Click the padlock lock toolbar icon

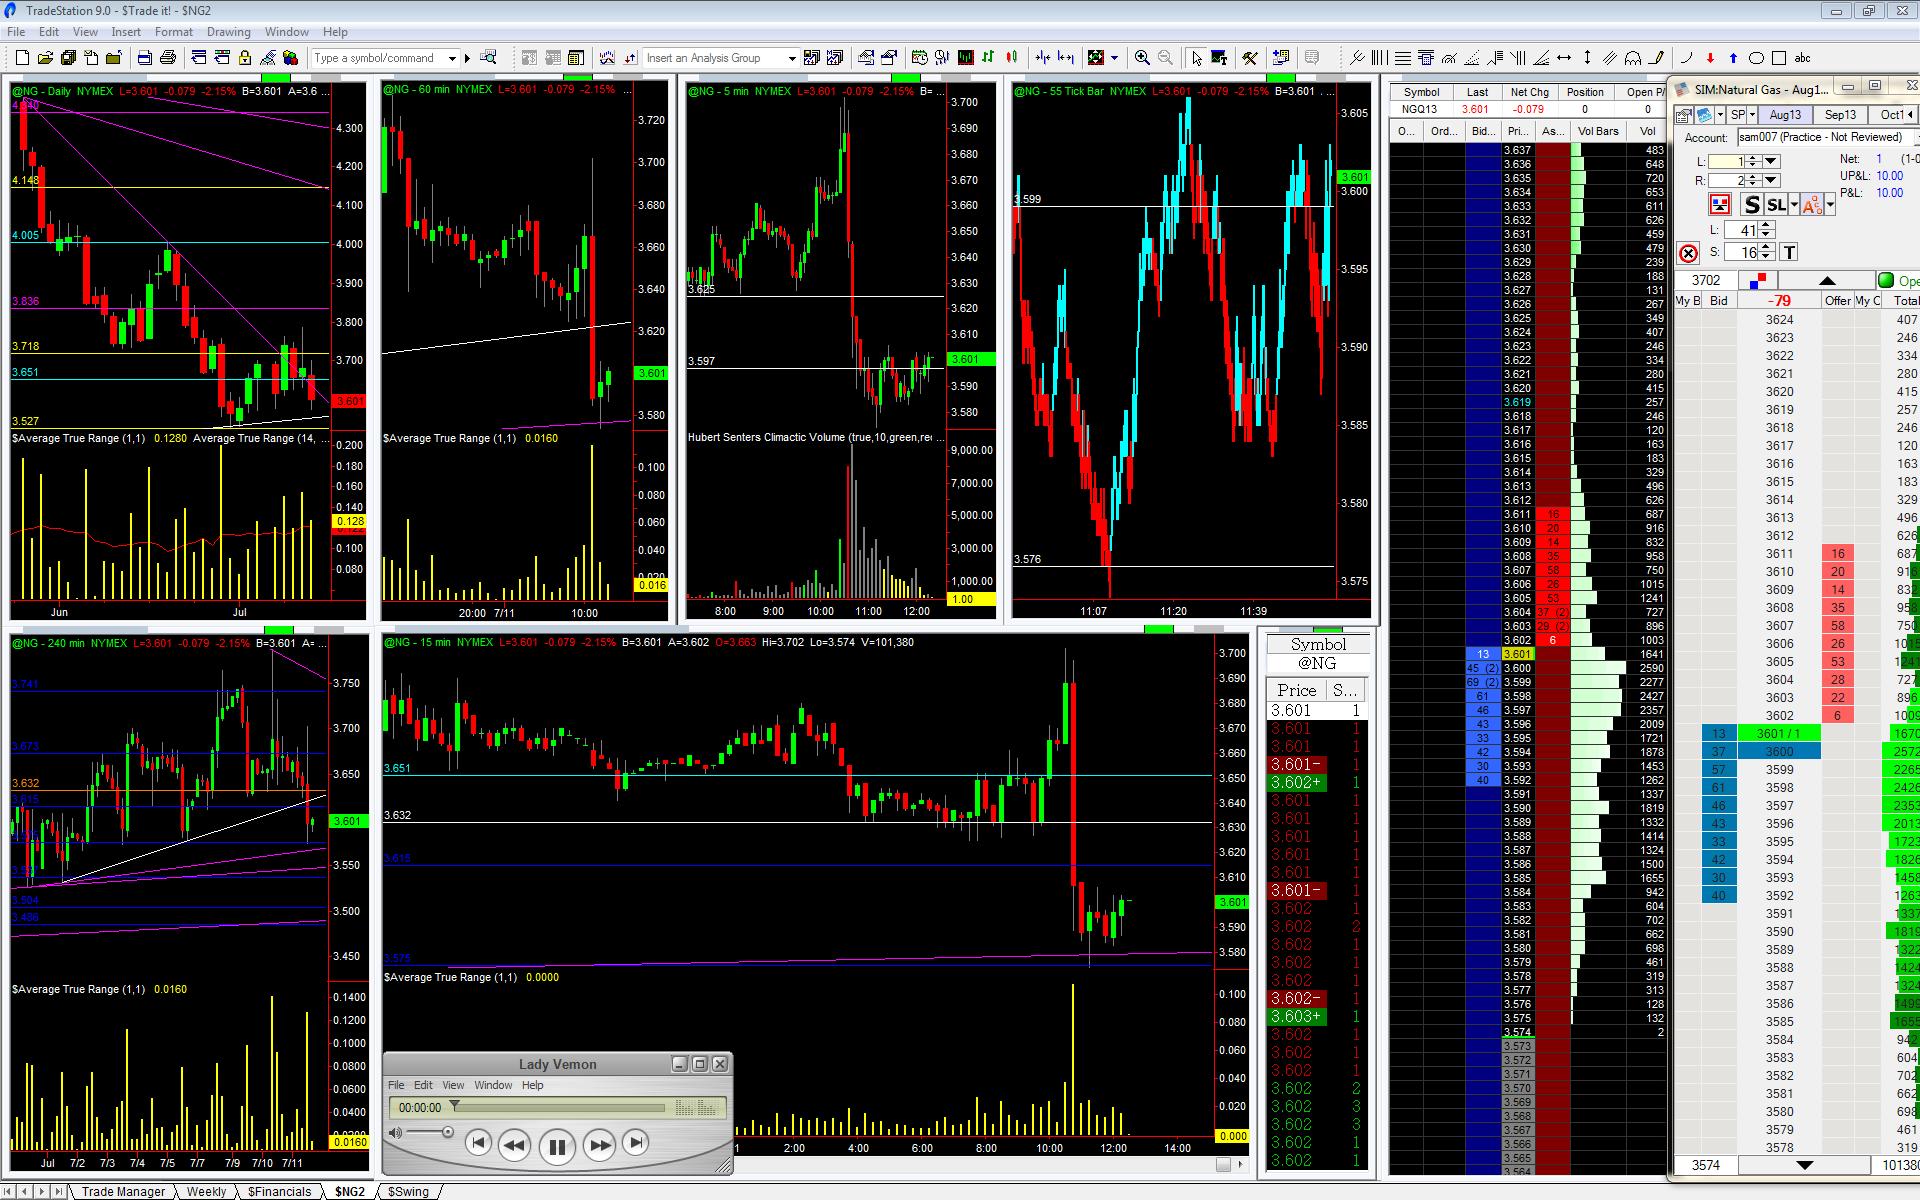244,58
